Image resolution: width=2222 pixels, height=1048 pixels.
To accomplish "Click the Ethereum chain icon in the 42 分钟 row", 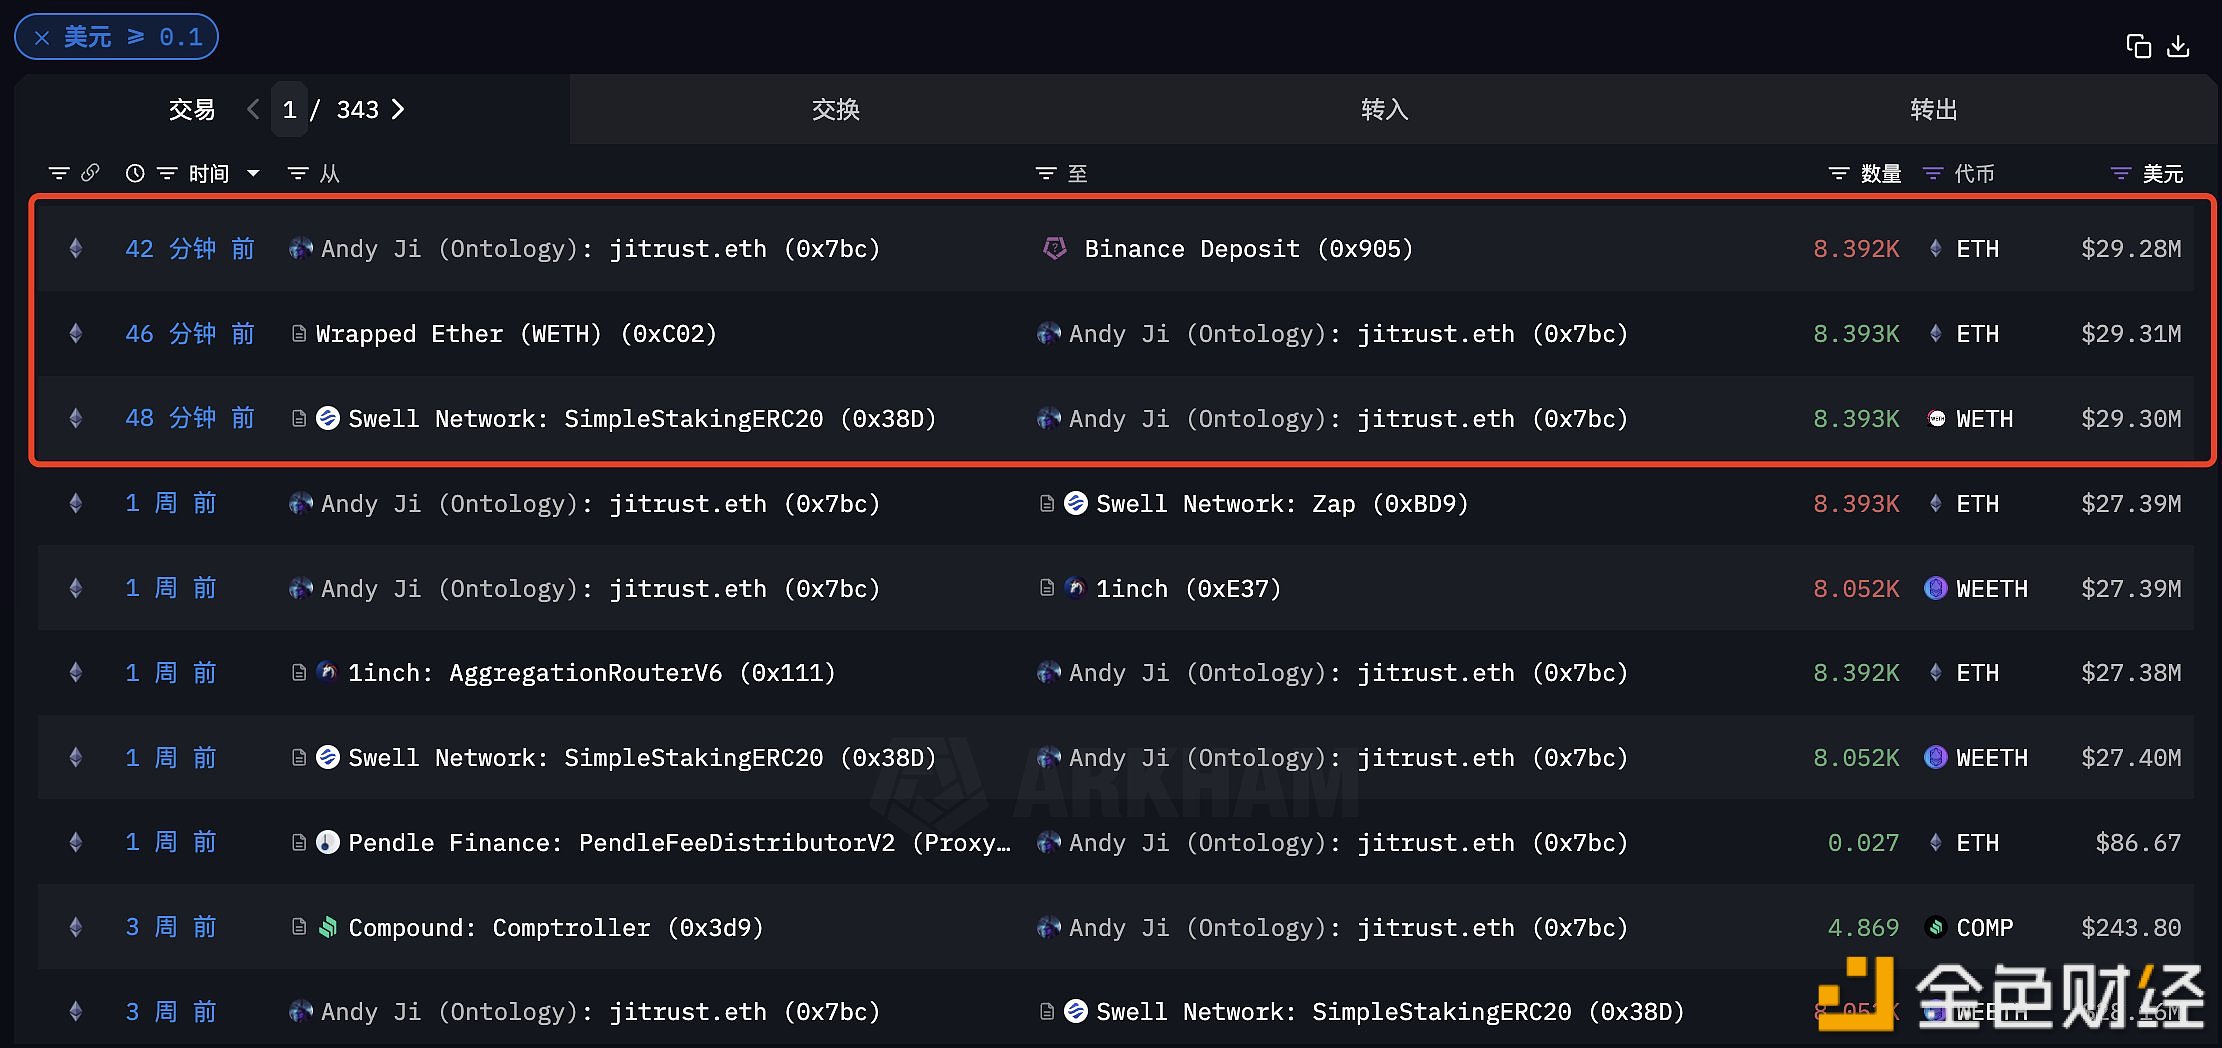I will 76,248.
